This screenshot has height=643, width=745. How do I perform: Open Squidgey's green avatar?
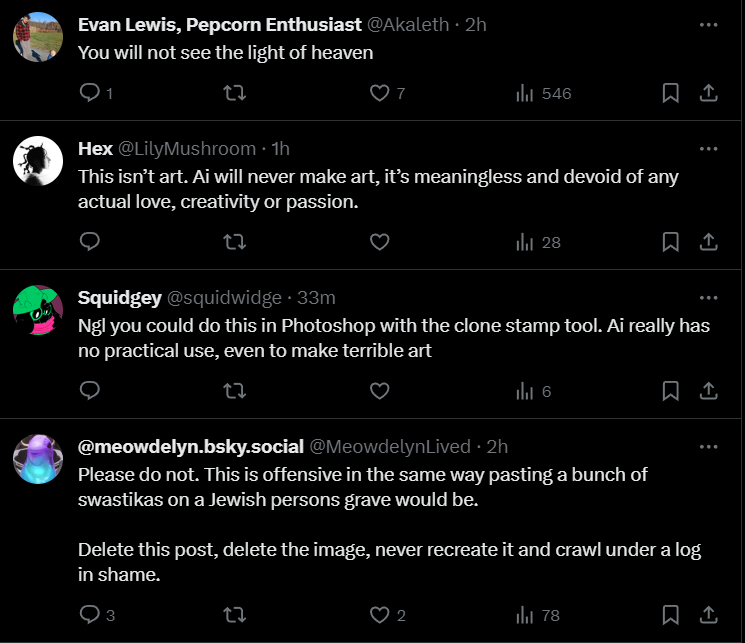pyautogui.click(x=38, y=309)
